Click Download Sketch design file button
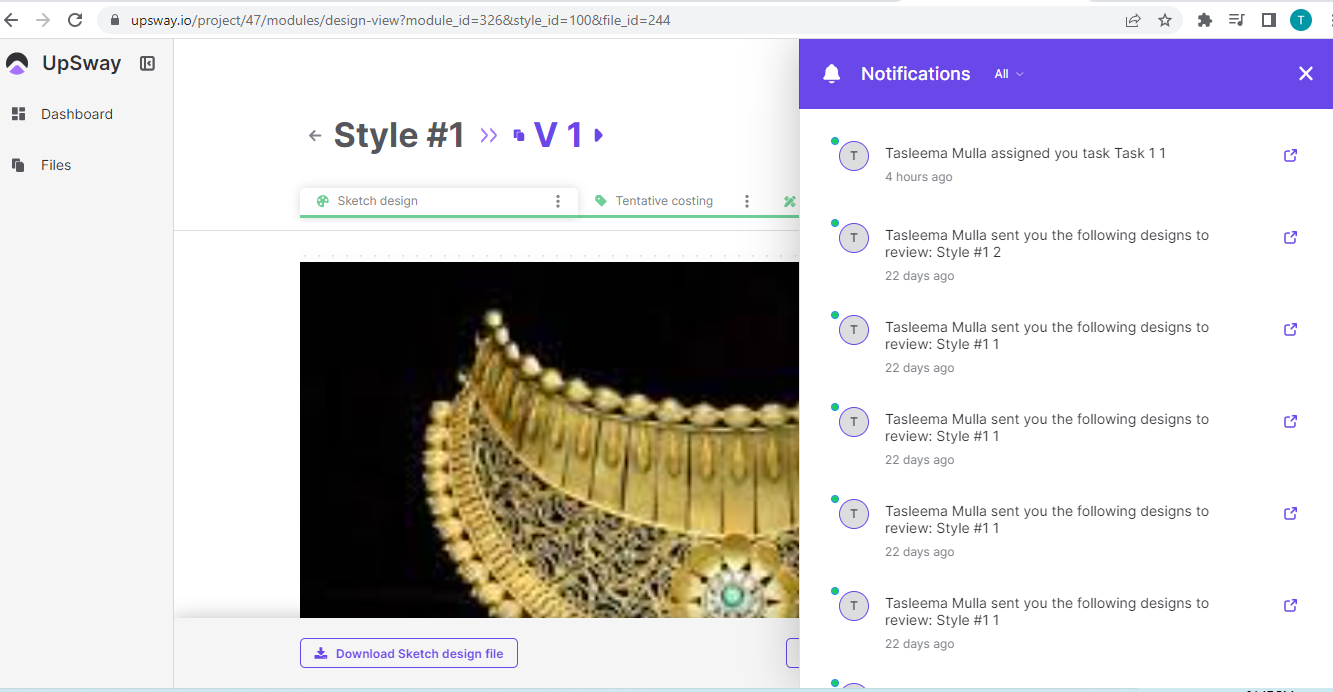 pos(408,652)
